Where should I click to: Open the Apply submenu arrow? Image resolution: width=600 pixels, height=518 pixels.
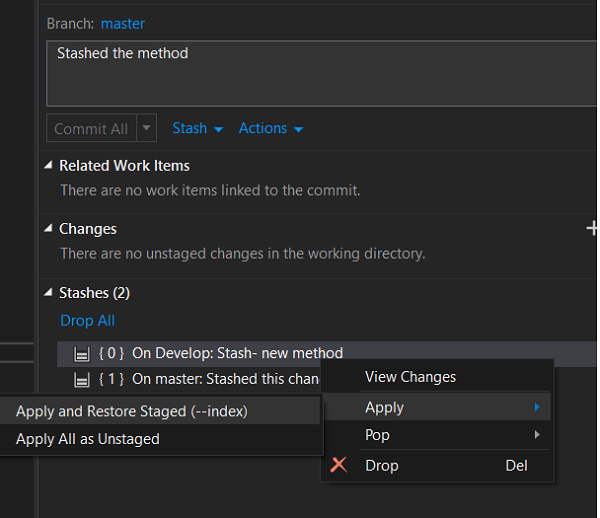537,407
